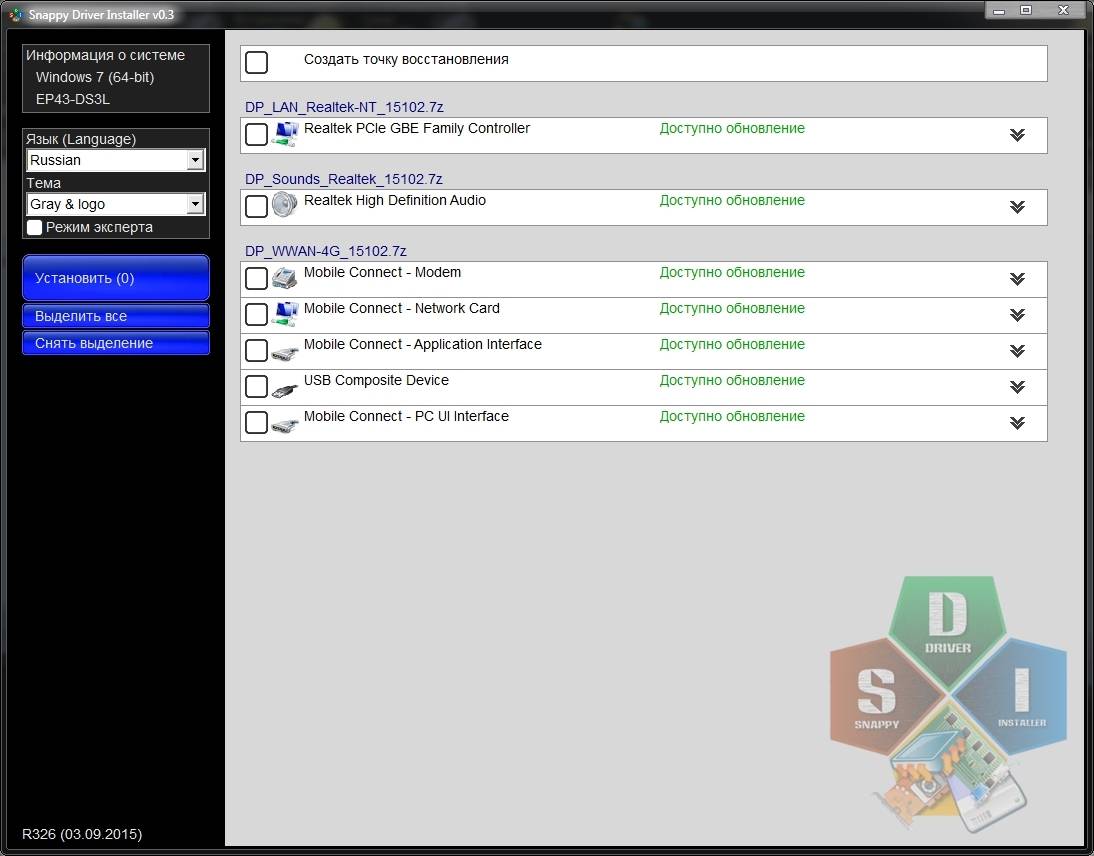Viewport: 1094px width, 856px height.
Task: Toggle the expert mode checkbox
Action: tap(34, 227)
